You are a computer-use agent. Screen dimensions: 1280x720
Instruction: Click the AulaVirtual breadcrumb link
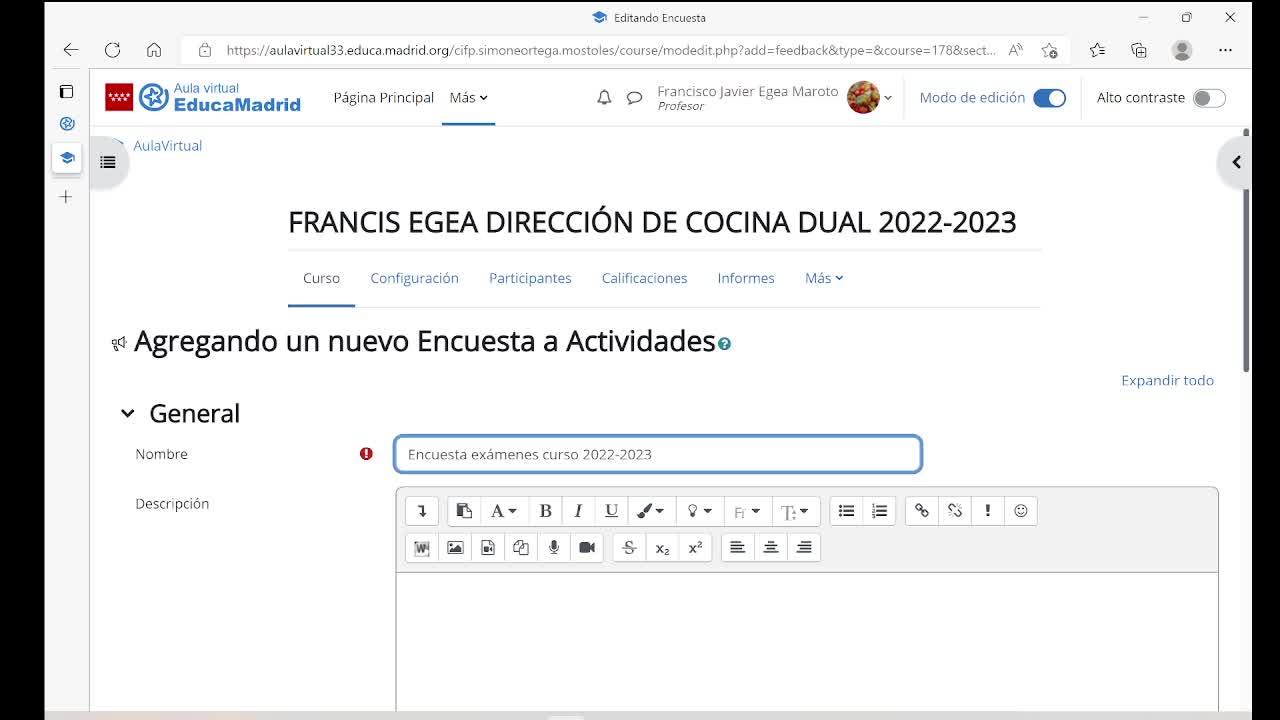point(168,146)
